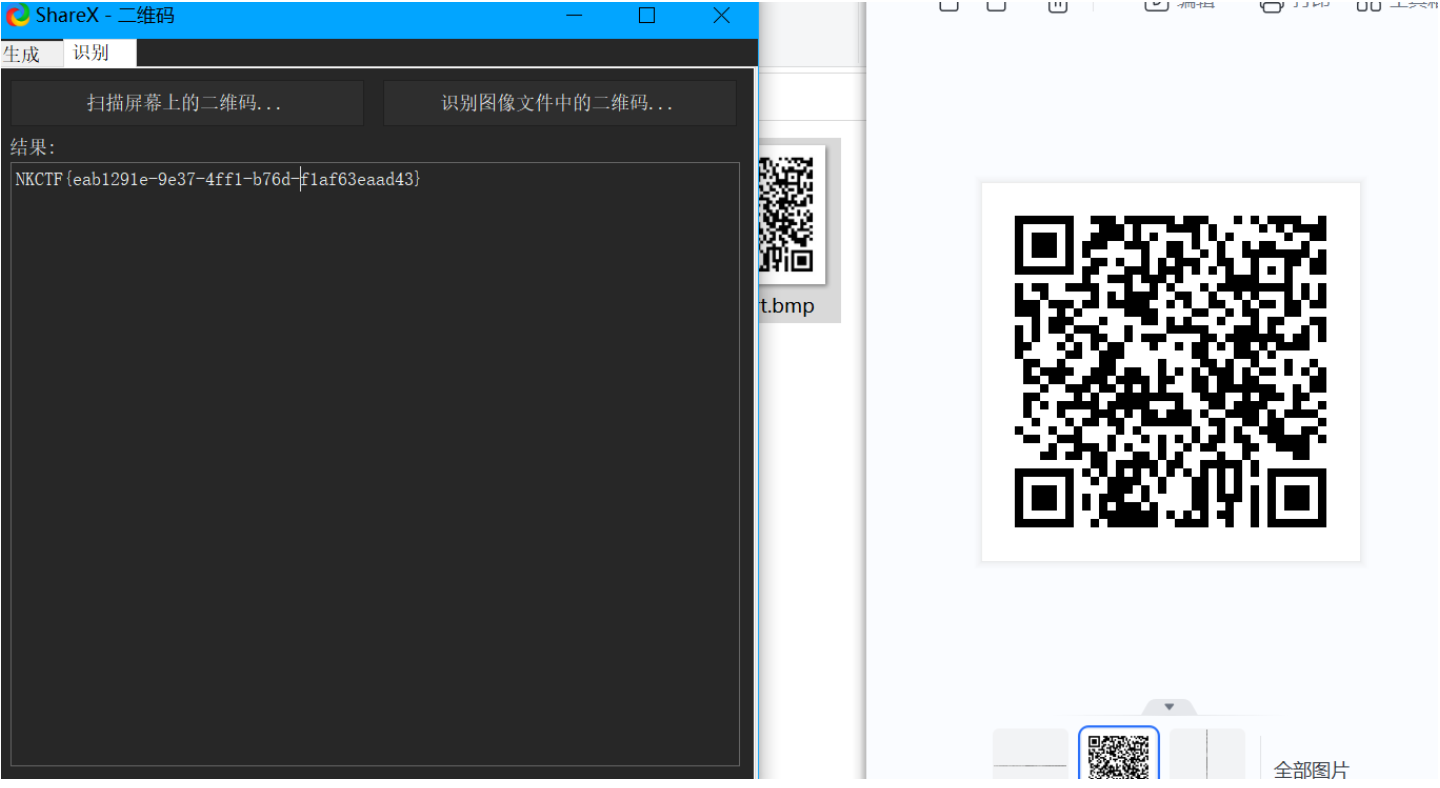Click the large QR code image in viewer
The width and height of the screenshot is (1440, 788).
(x=1170, y=372)
